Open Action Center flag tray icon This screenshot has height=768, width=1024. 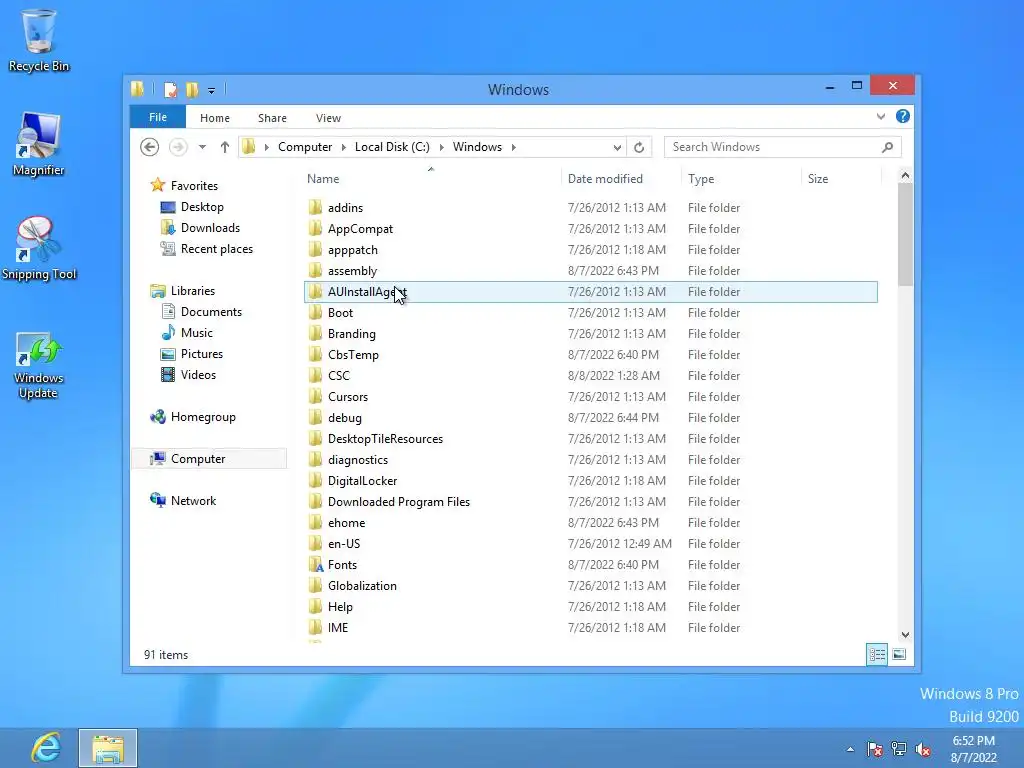[x=874, y=749]
